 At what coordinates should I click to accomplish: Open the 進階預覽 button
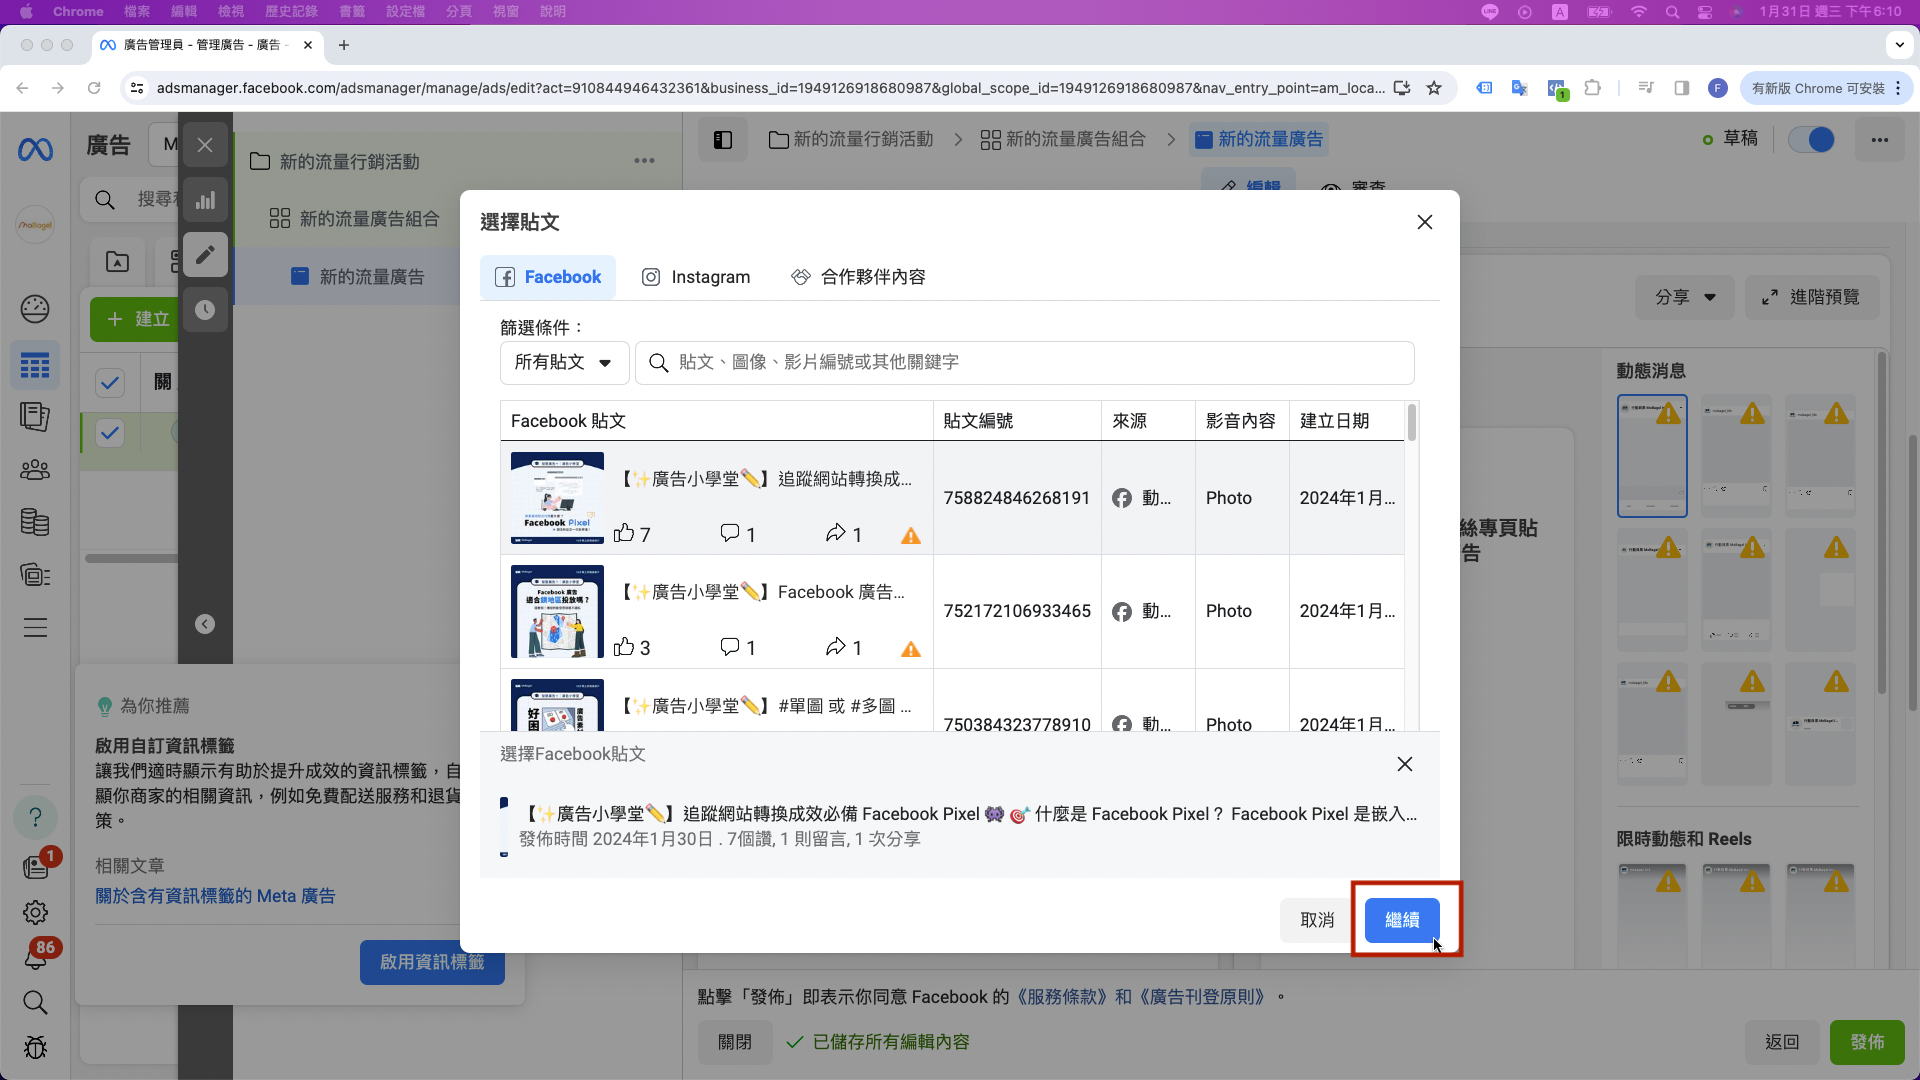(x=1812, y=297)
